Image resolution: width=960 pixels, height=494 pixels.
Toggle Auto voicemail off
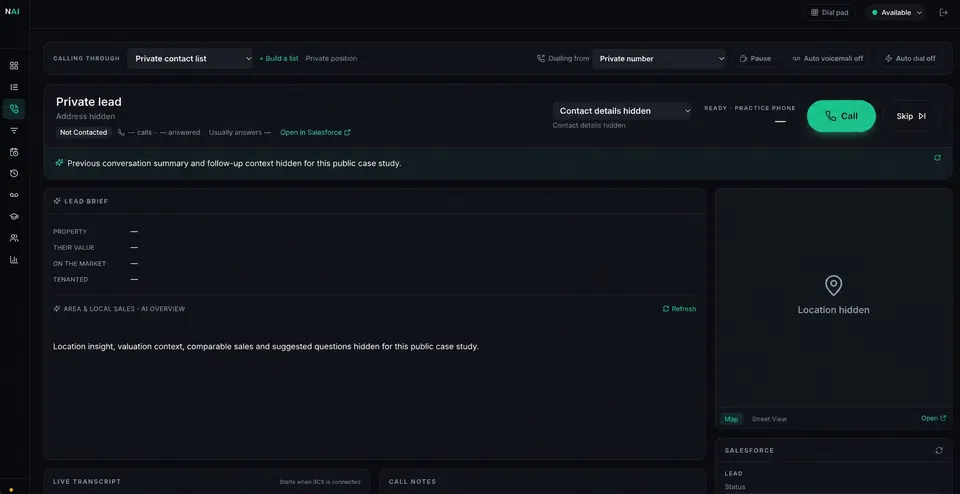[827, 59]
